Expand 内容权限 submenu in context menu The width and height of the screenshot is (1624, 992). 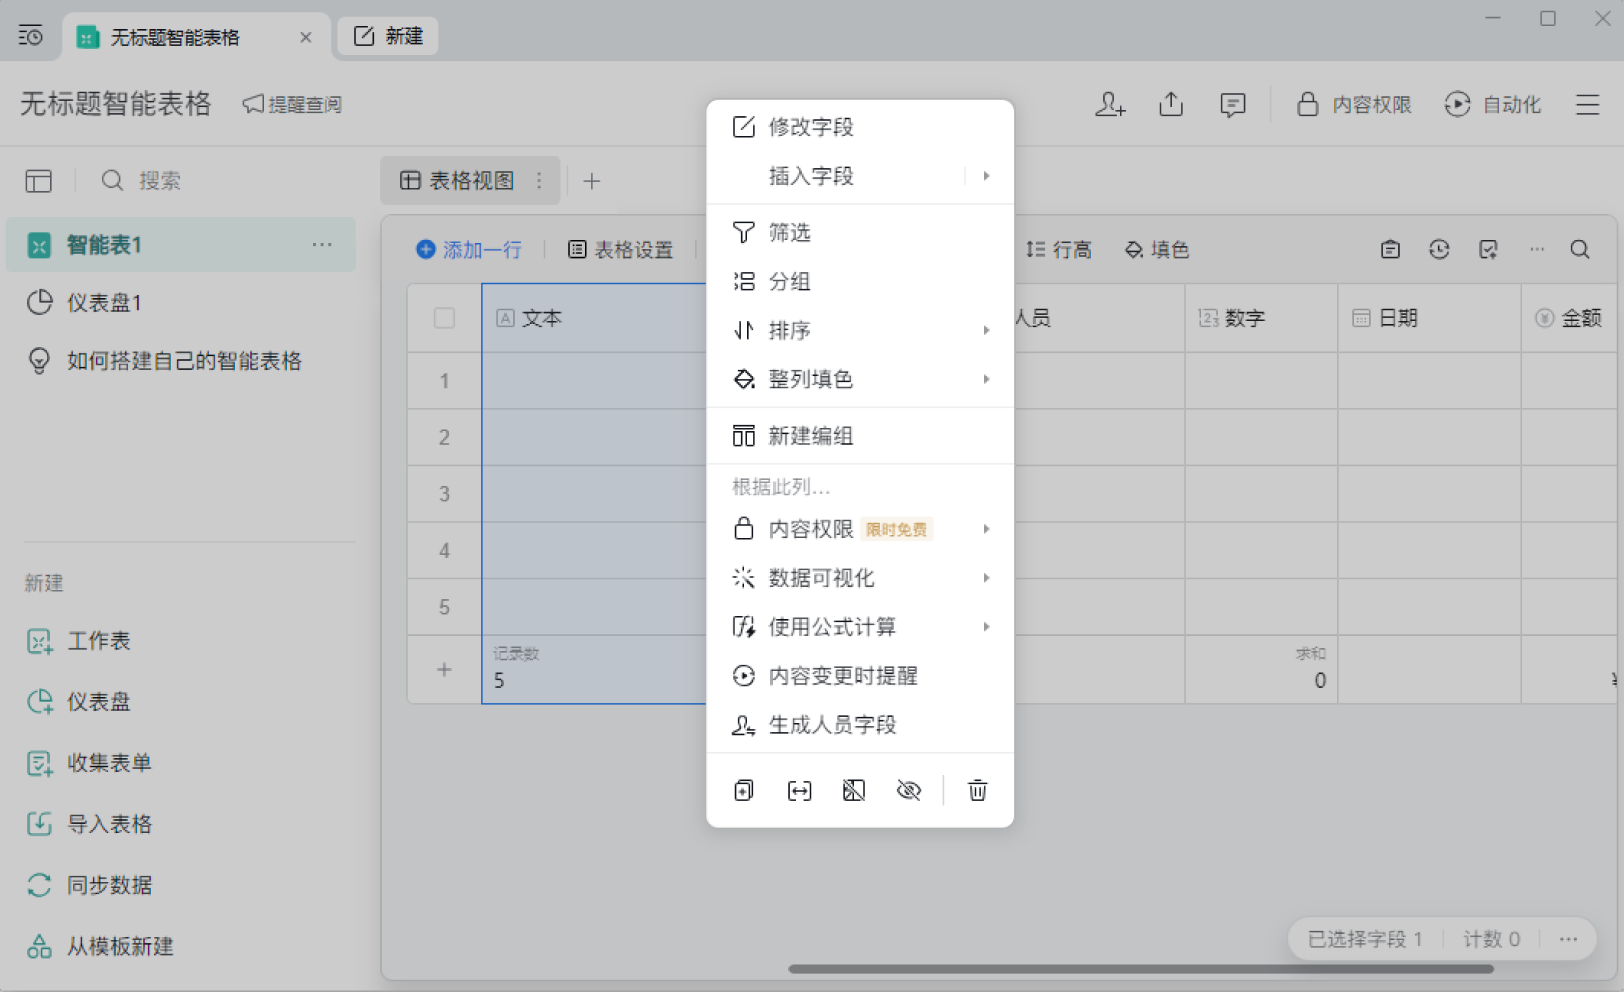click(860, 529)
